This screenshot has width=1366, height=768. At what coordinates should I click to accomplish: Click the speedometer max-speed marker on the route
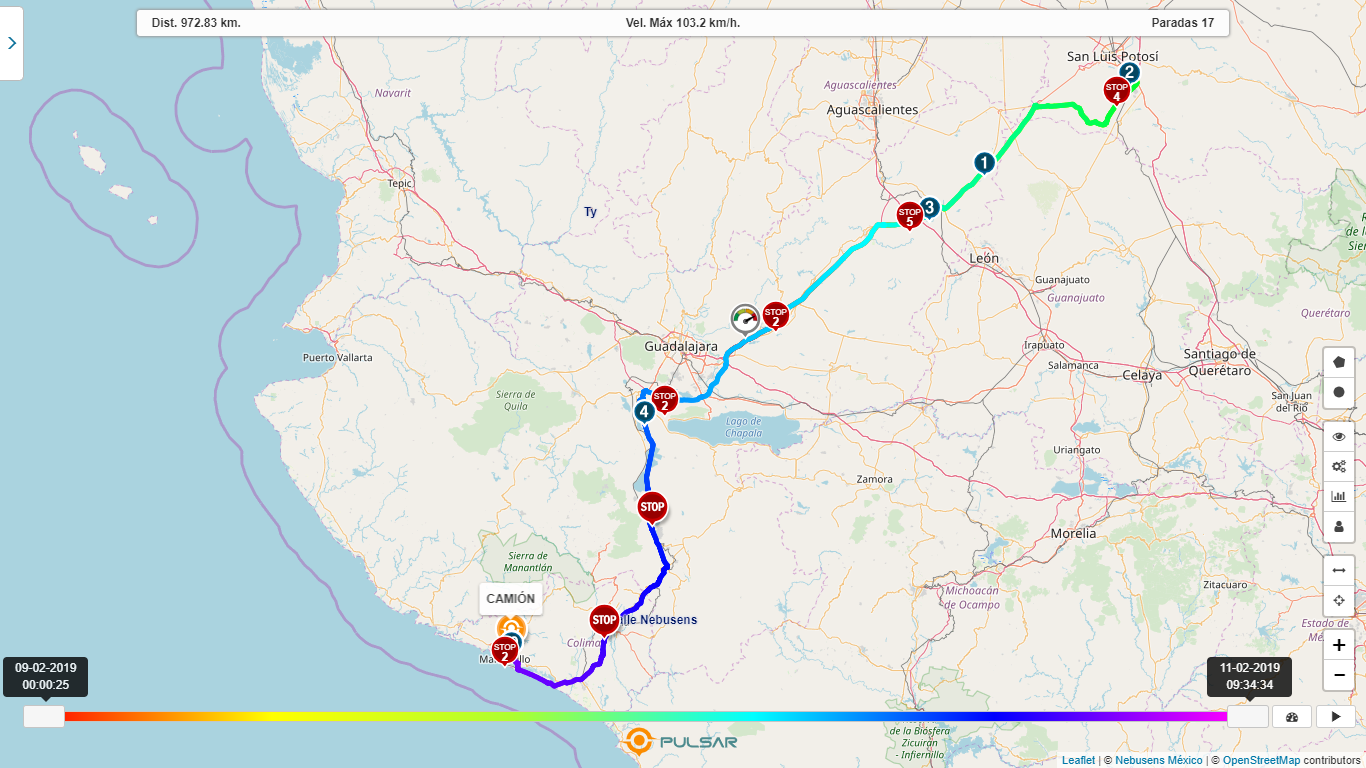[745, 319]
